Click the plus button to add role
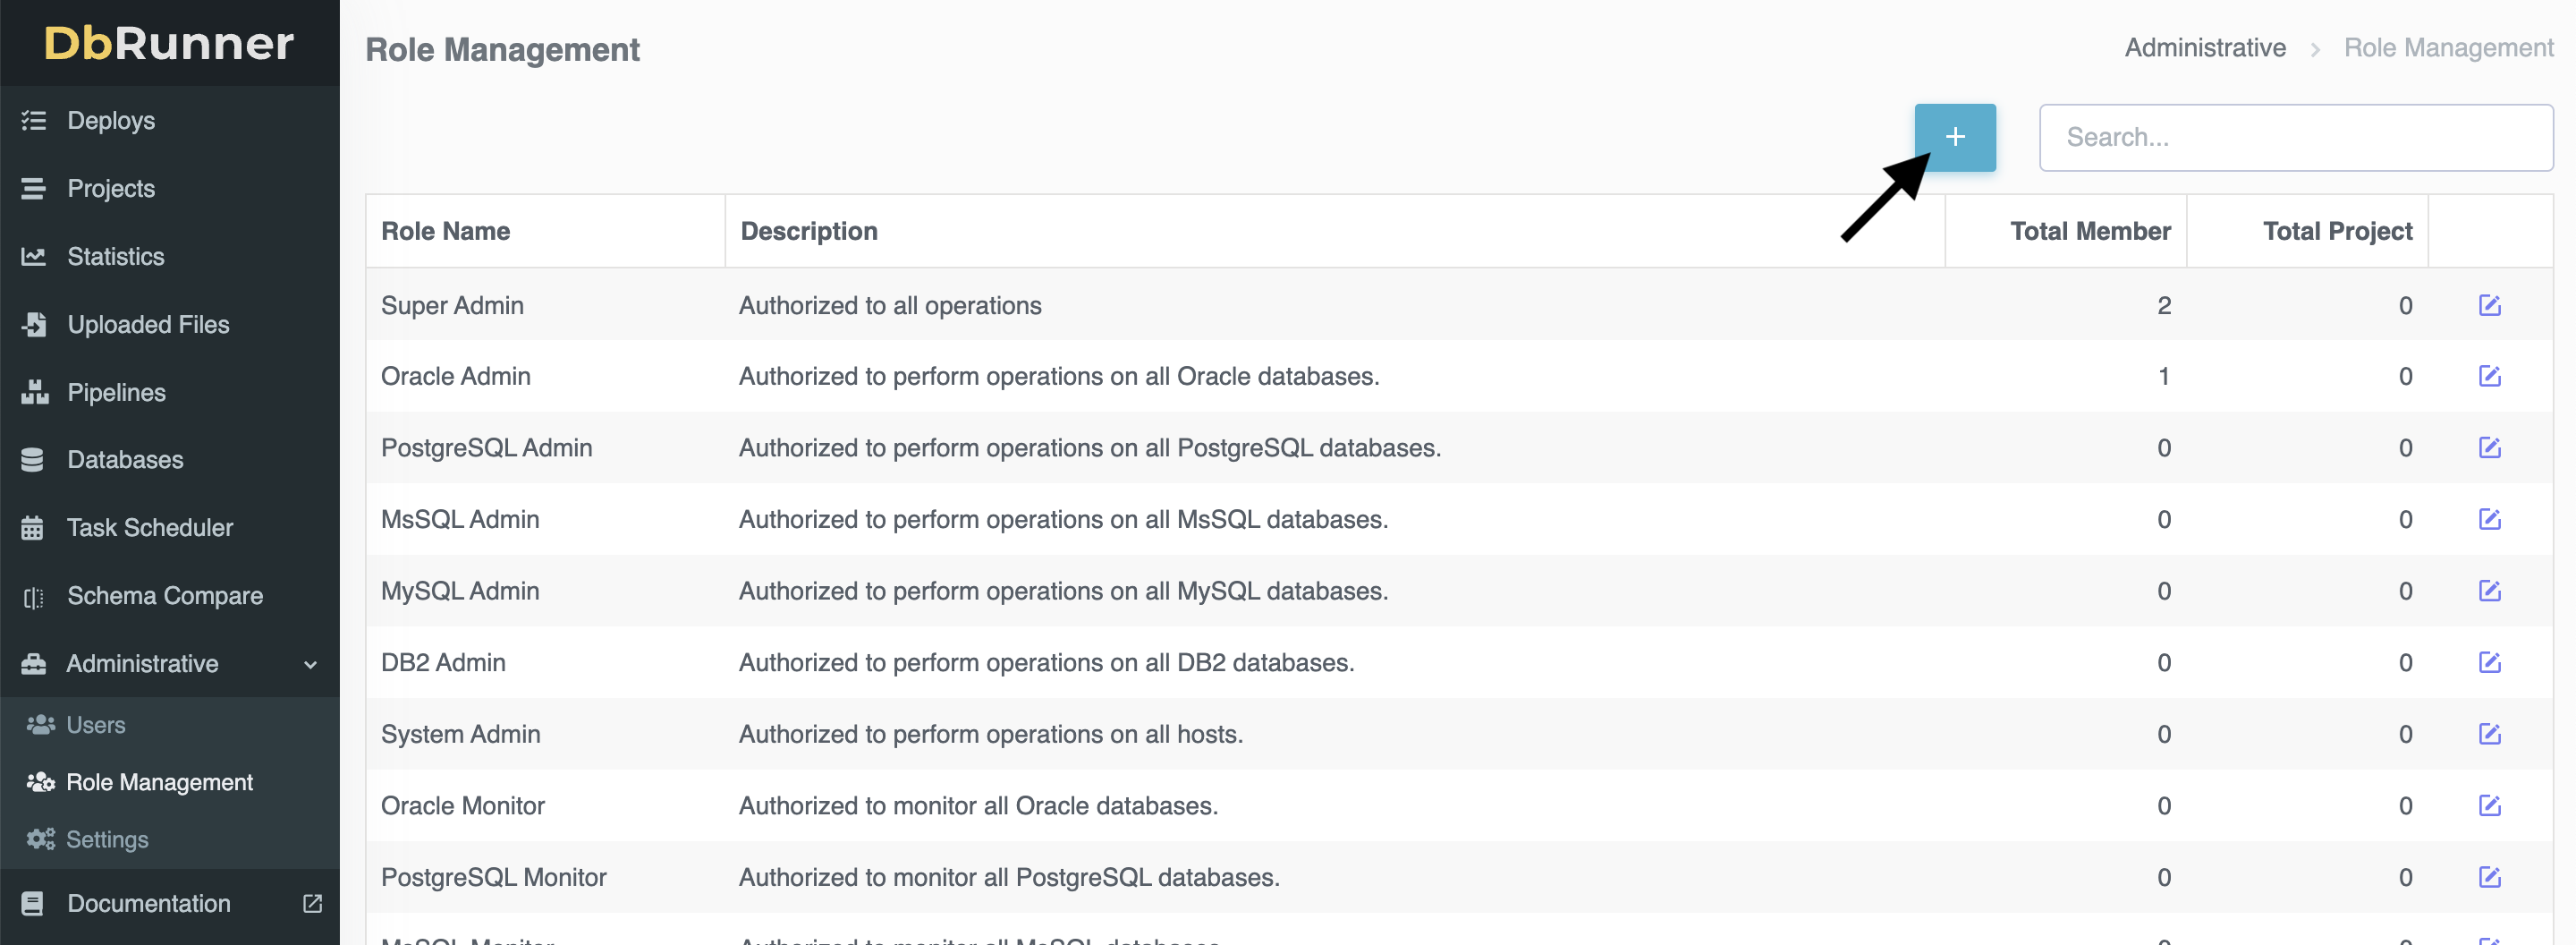 click(1954, 137)
